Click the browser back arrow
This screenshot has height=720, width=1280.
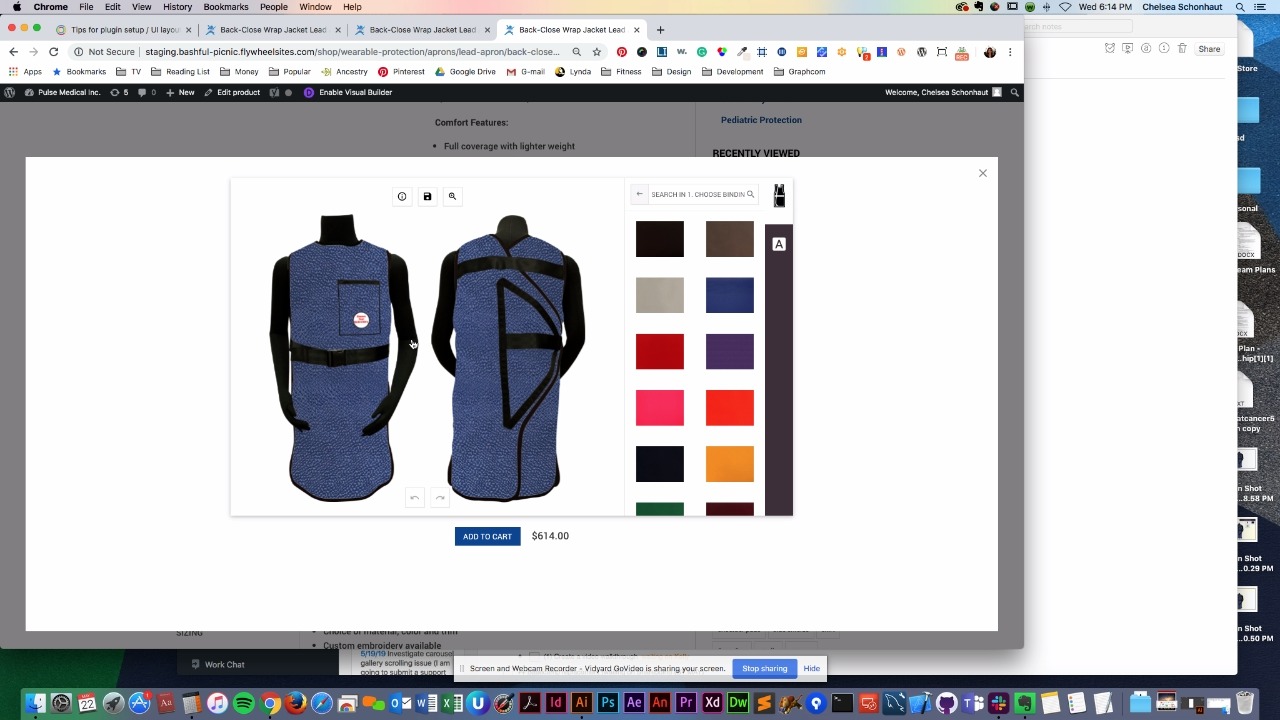[x=13, y=52]
